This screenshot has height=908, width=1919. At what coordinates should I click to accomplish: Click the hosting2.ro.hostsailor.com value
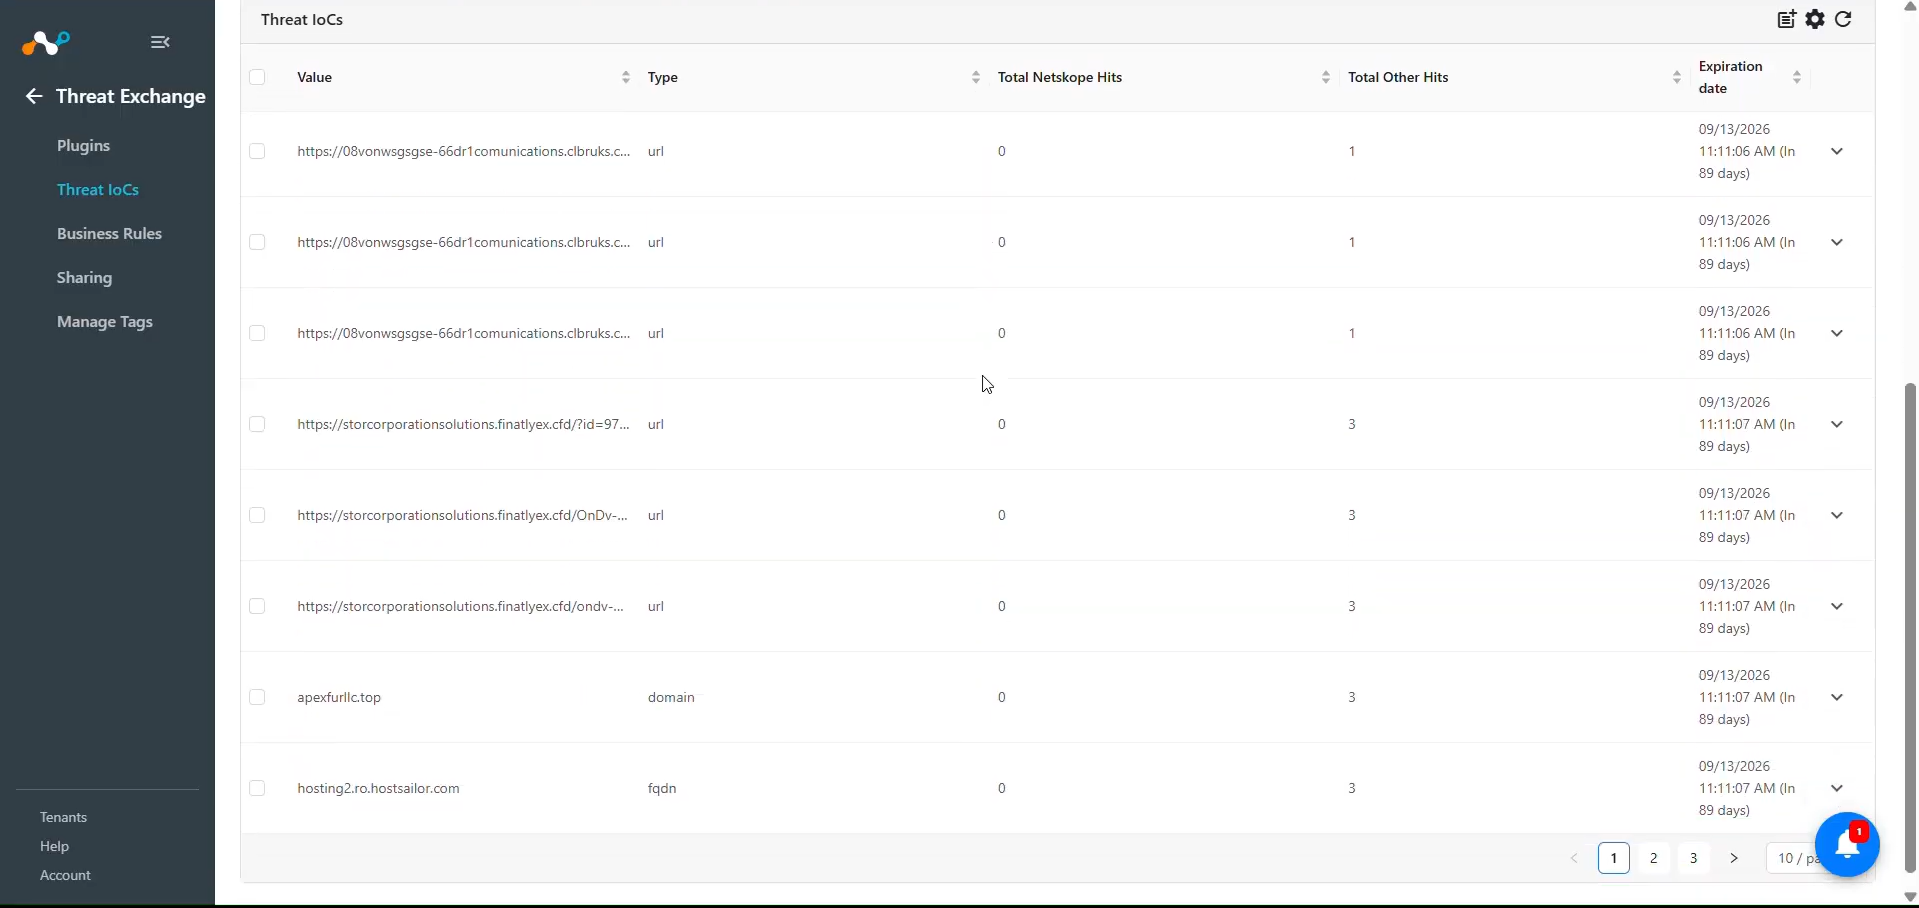[379, 788]
